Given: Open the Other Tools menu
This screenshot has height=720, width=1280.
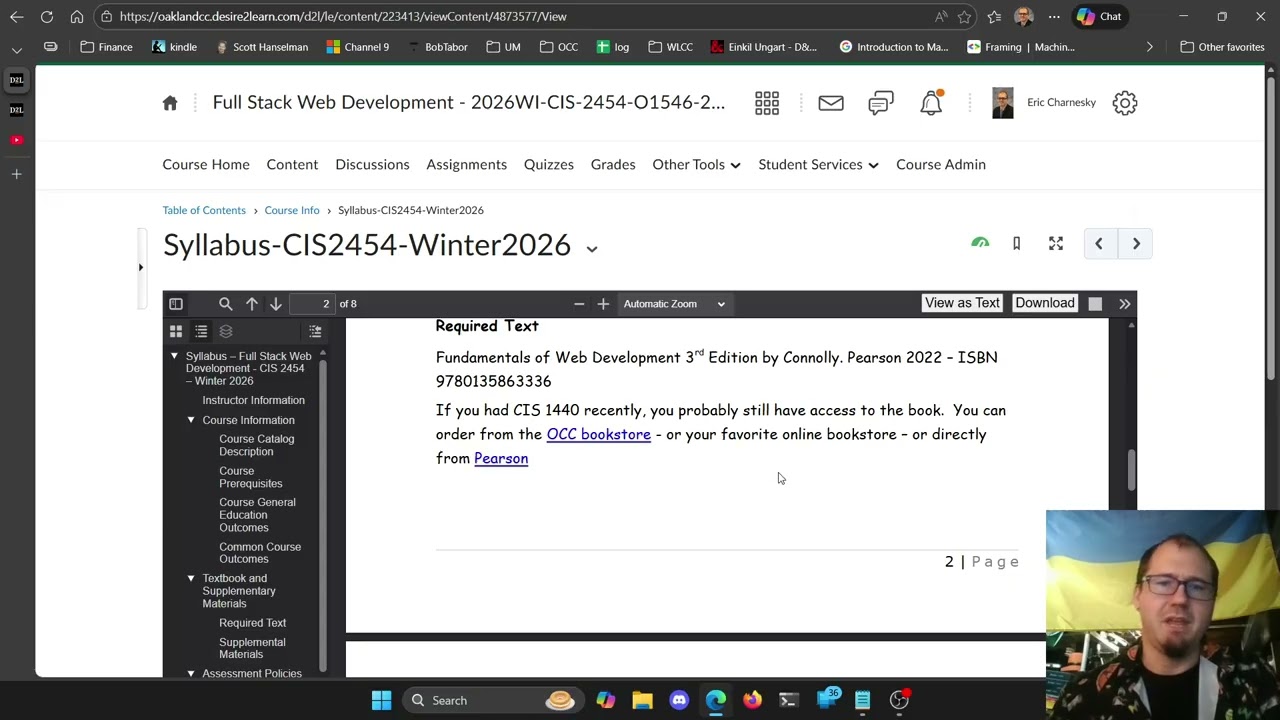Looking at the screenshot, I should [x=696, y=164].
